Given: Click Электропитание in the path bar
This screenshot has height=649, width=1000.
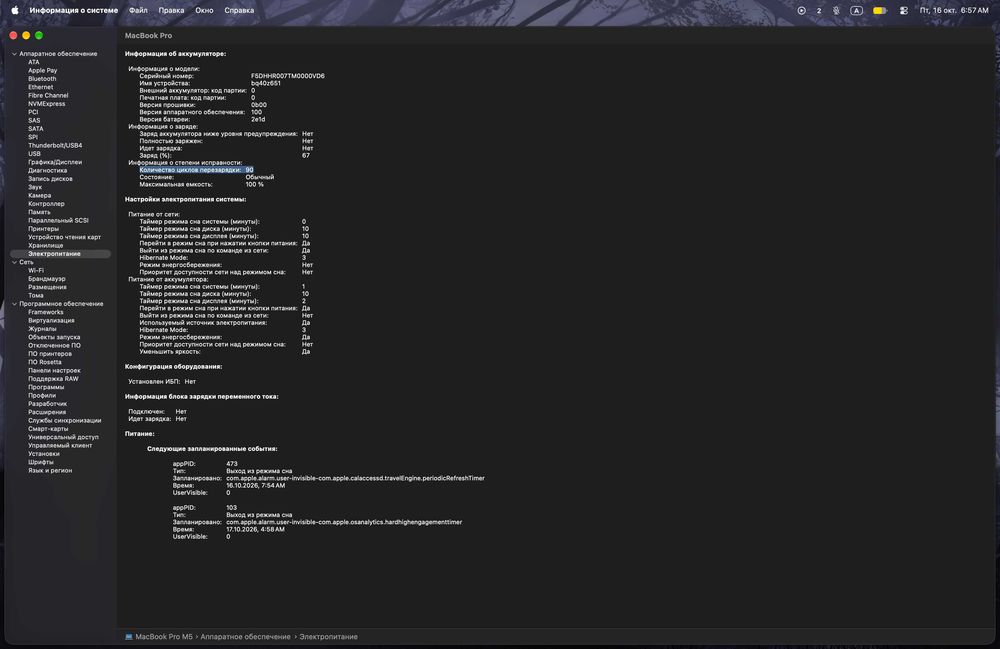Looking at the screenshot, I should point(328,637).
